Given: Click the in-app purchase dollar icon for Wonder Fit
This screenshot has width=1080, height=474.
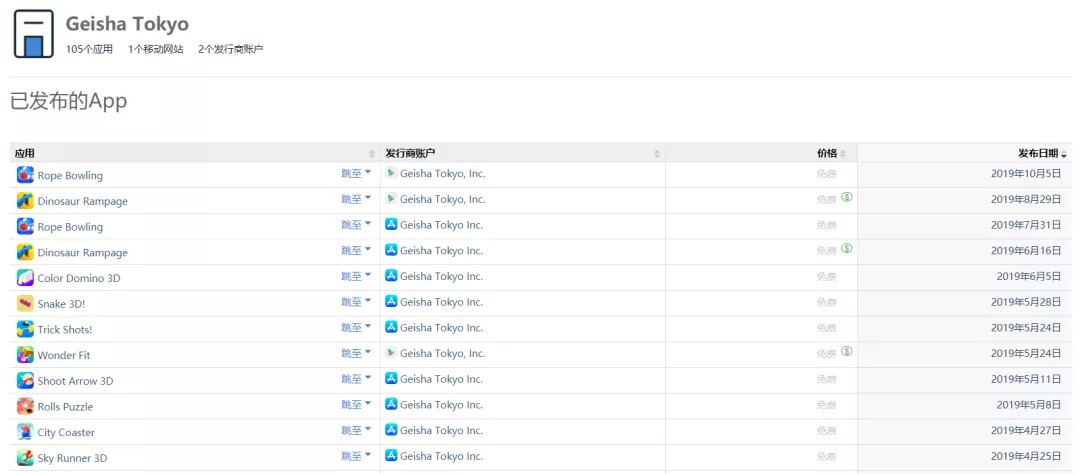Looking at the screenshot, I should click(x=847, y=351).
